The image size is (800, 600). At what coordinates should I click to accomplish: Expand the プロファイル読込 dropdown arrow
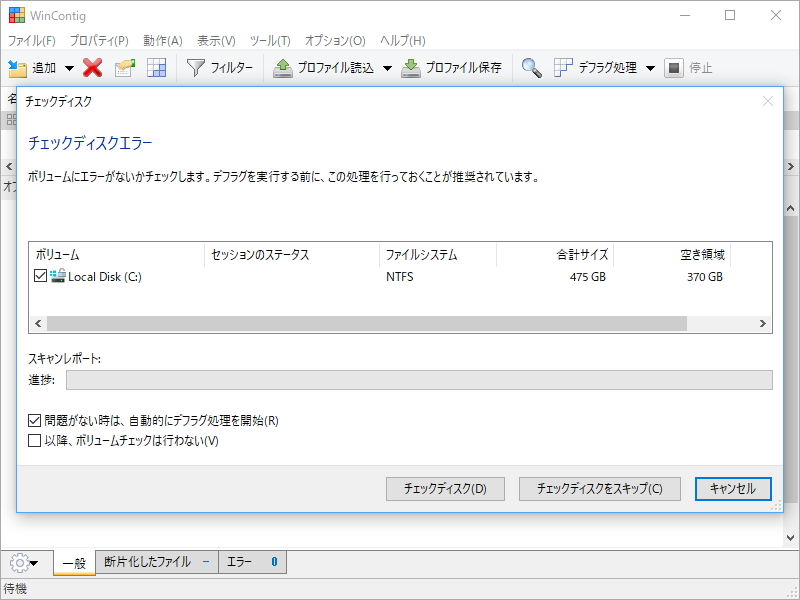click(387, 68)
